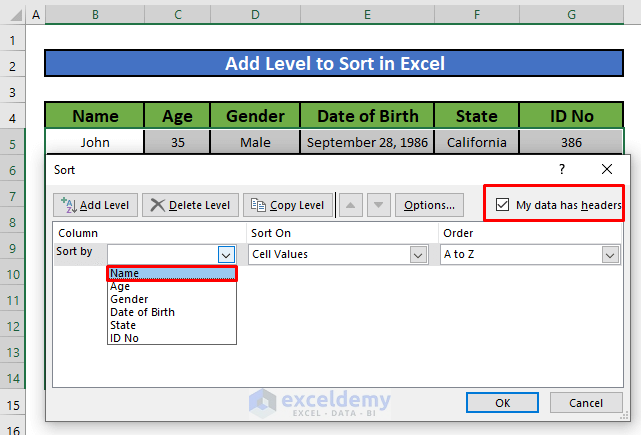Click the Move Up arrow

coord(351,205)
